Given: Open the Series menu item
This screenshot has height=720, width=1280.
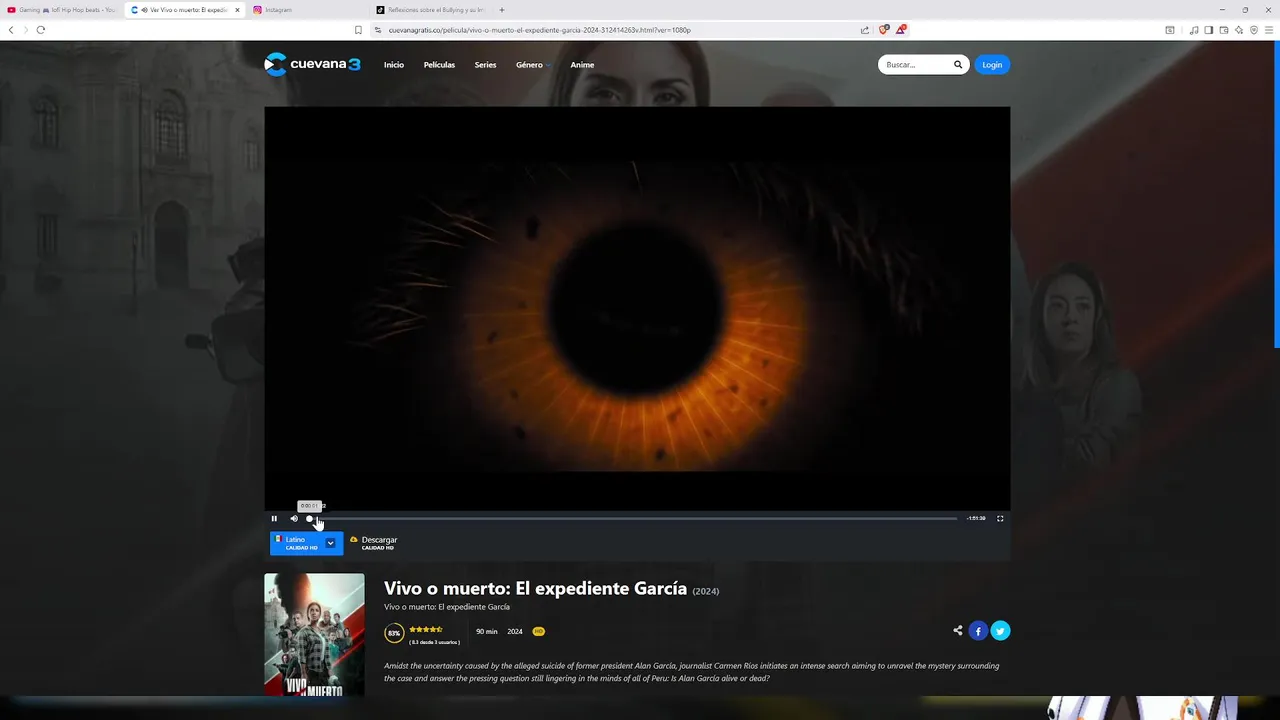Looking at the screenshot, I should pyautogui.click(x=485, y=65).
